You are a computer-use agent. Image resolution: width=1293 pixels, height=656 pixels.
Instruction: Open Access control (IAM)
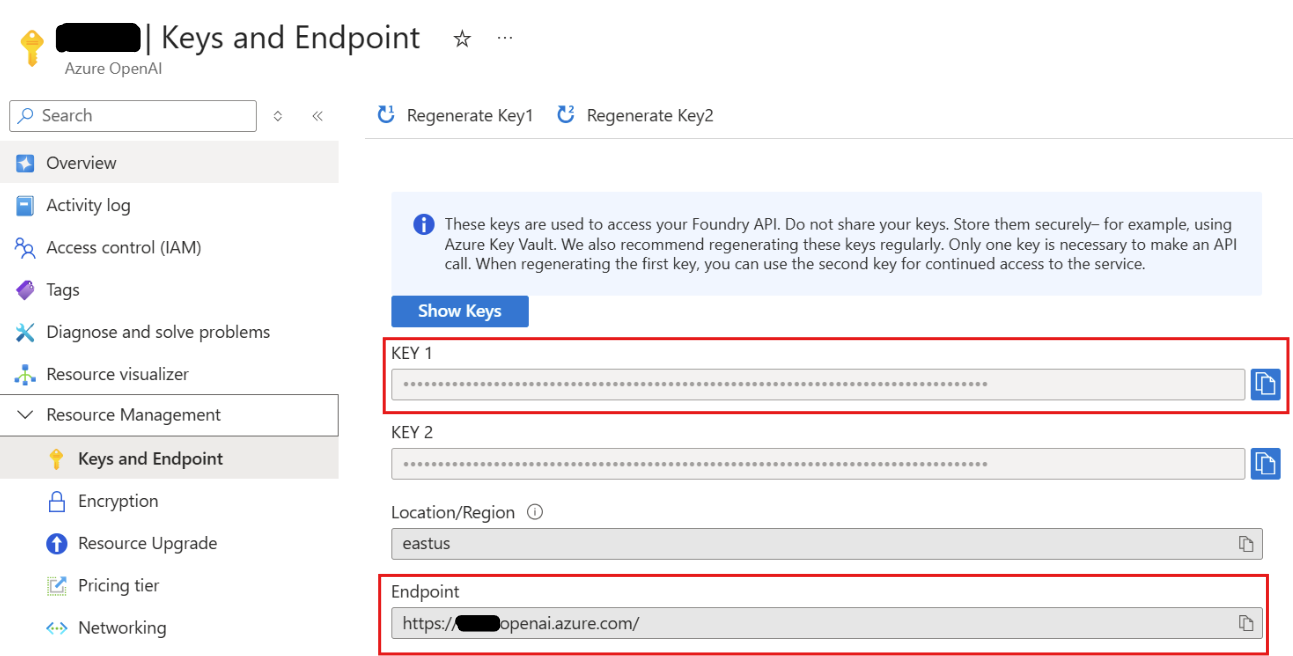(x=123, y=247)
